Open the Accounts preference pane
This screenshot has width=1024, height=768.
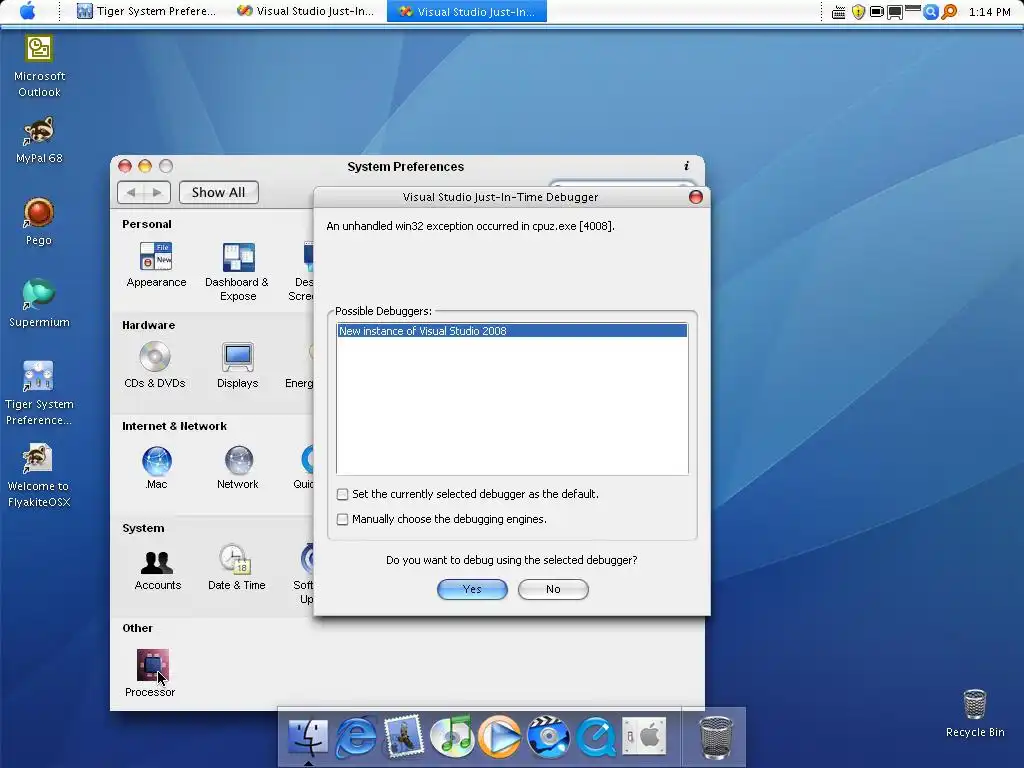pos(157,568)
